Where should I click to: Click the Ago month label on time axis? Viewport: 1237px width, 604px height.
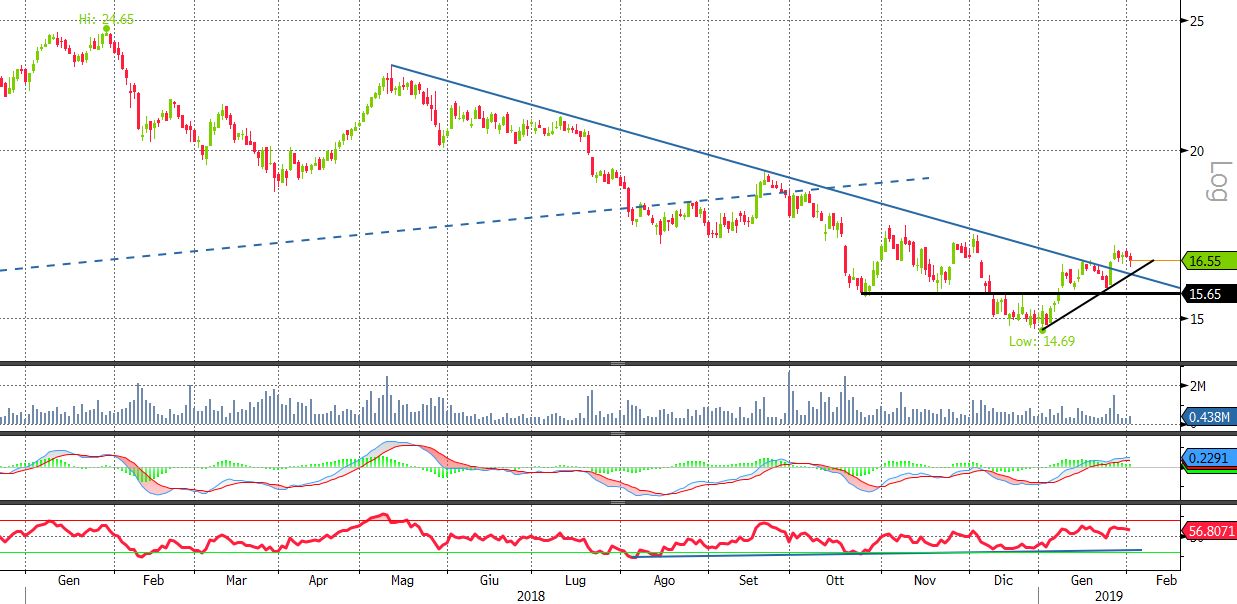[663, 580]
